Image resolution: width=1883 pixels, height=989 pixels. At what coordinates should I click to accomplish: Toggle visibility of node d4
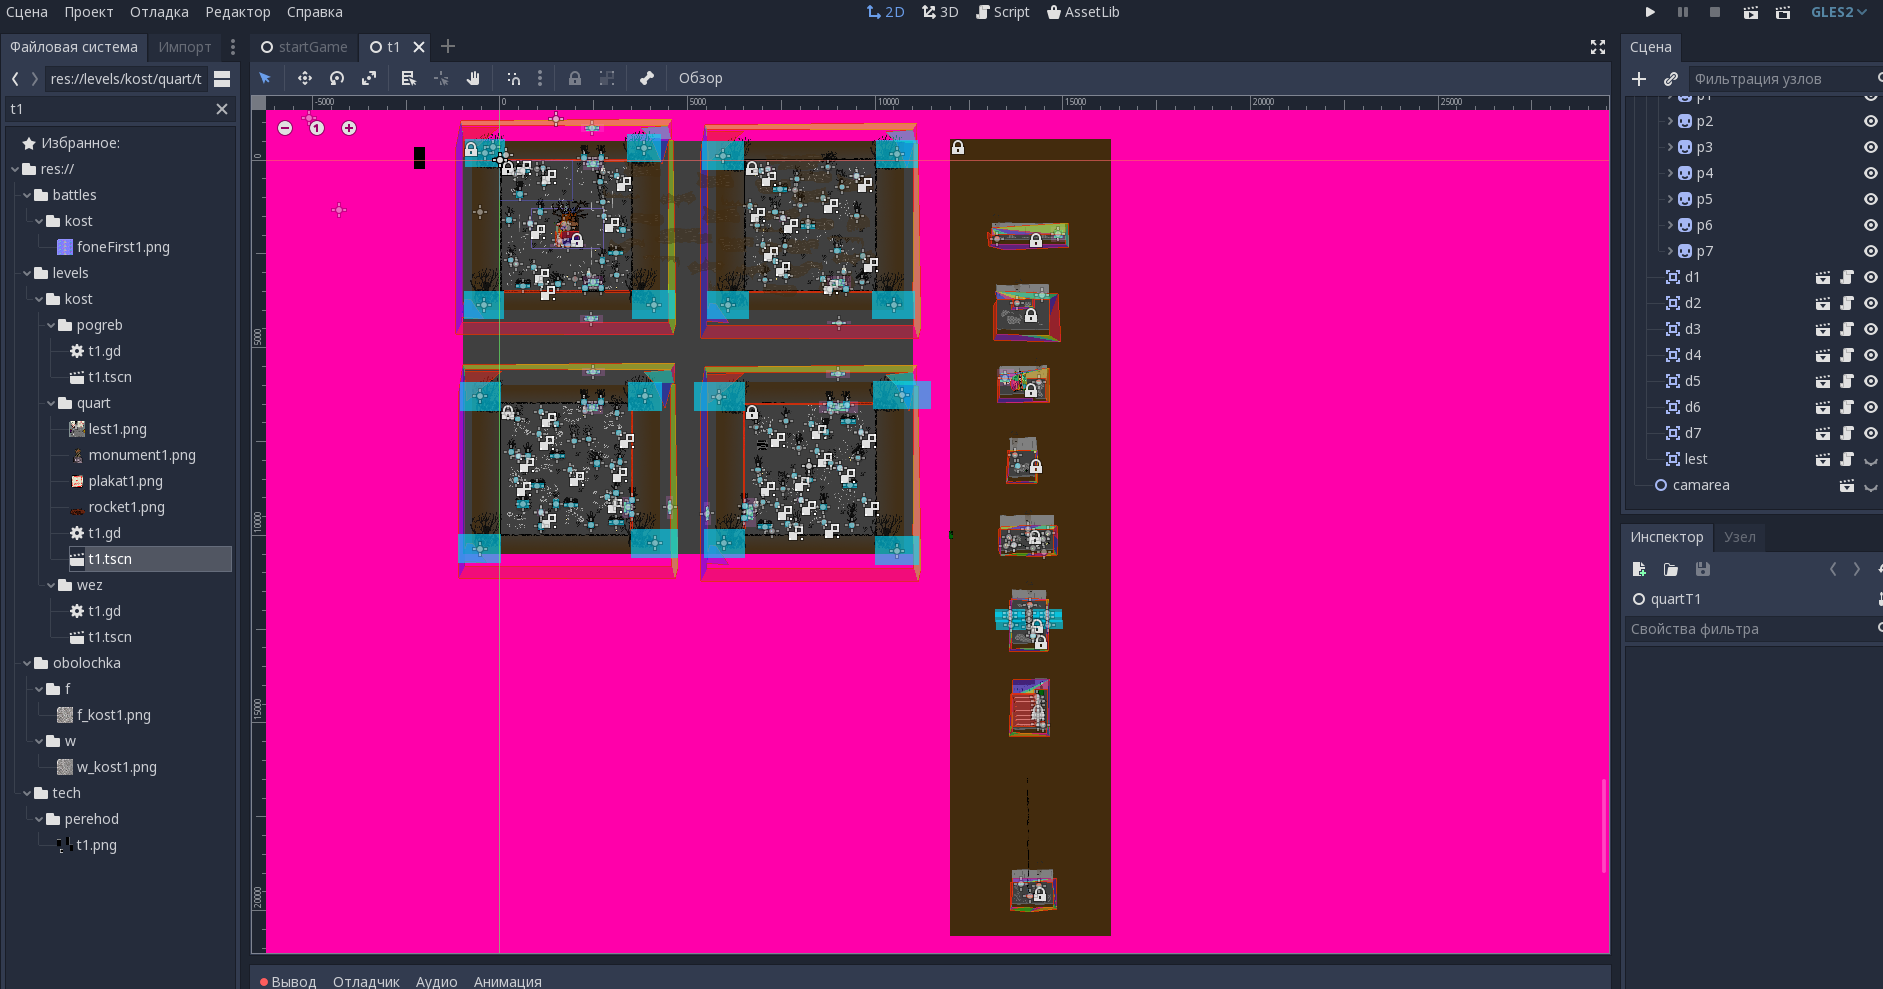[1871, 355]
